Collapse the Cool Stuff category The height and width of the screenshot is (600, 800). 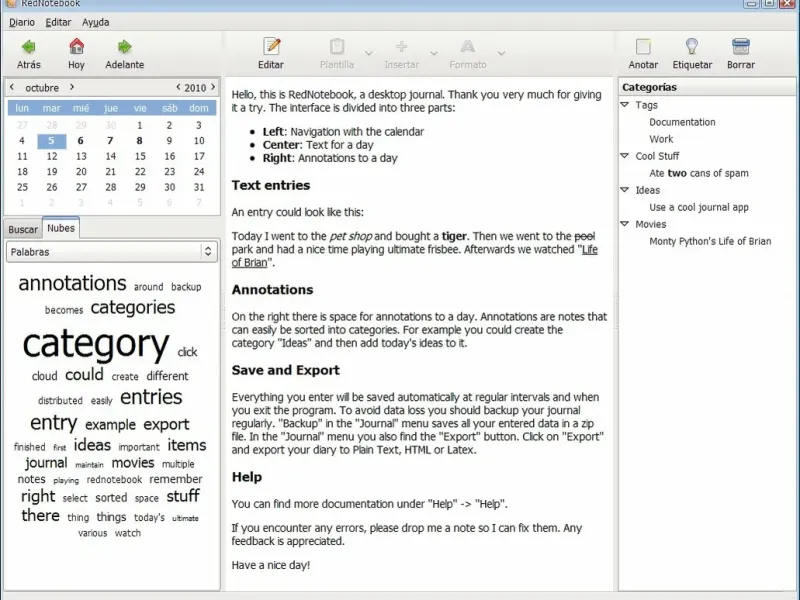pyautogui.click(x=624, y=156)
